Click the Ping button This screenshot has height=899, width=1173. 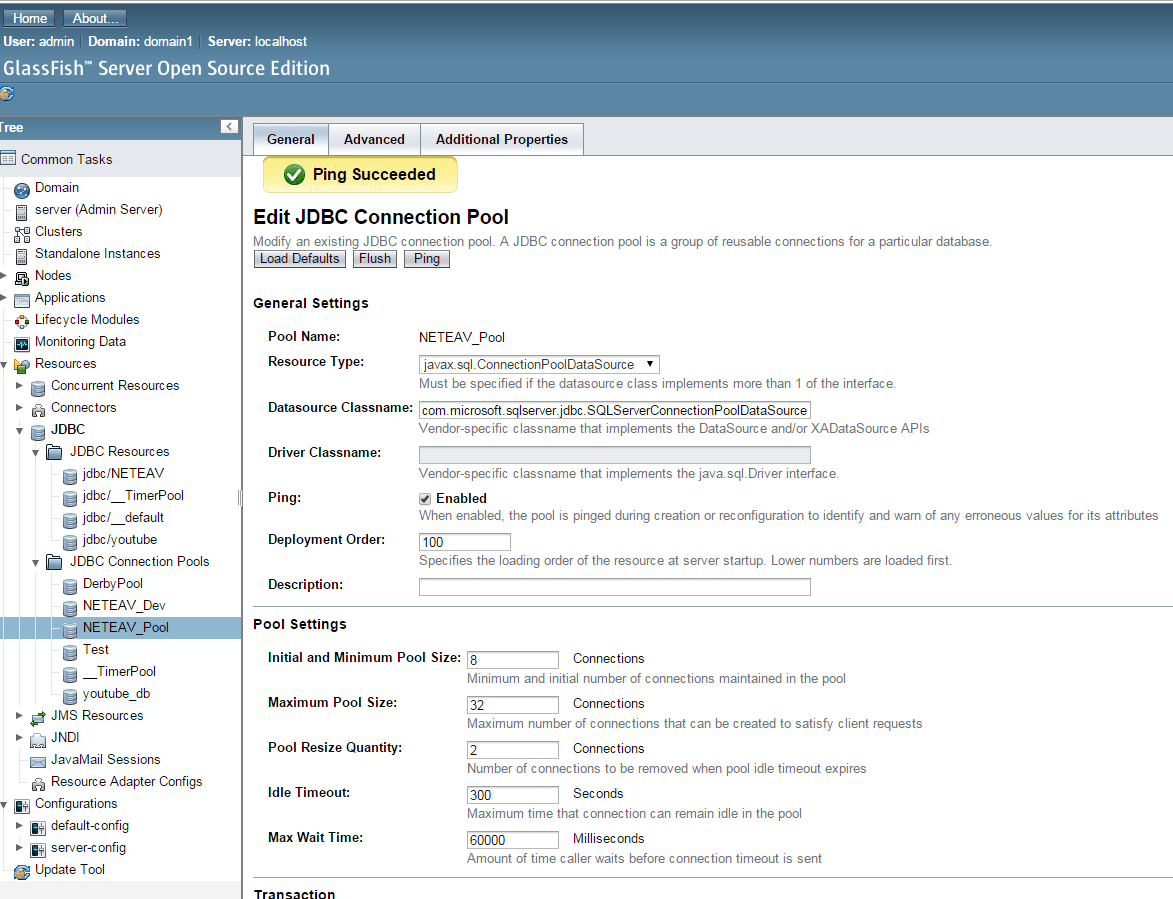coord(426,259)
